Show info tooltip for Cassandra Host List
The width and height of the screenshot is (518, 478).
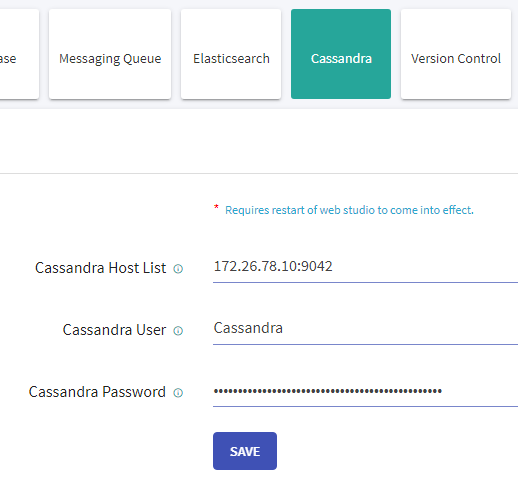pyautogui.click(x=178, y=269)
